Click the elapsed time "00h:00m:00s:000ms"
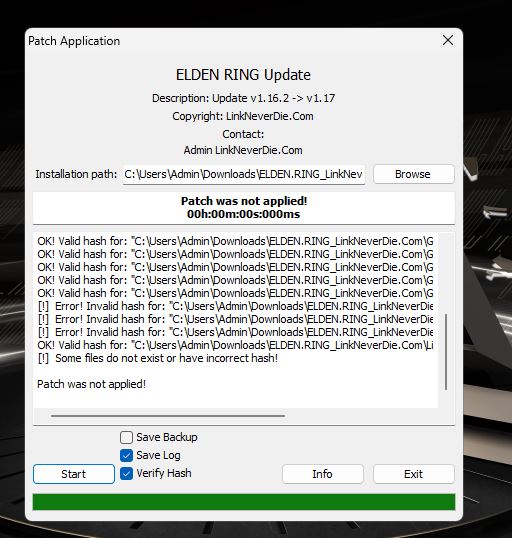Viewport: 512px width, 538px height. pyautogui.click(x=244, y=214)
